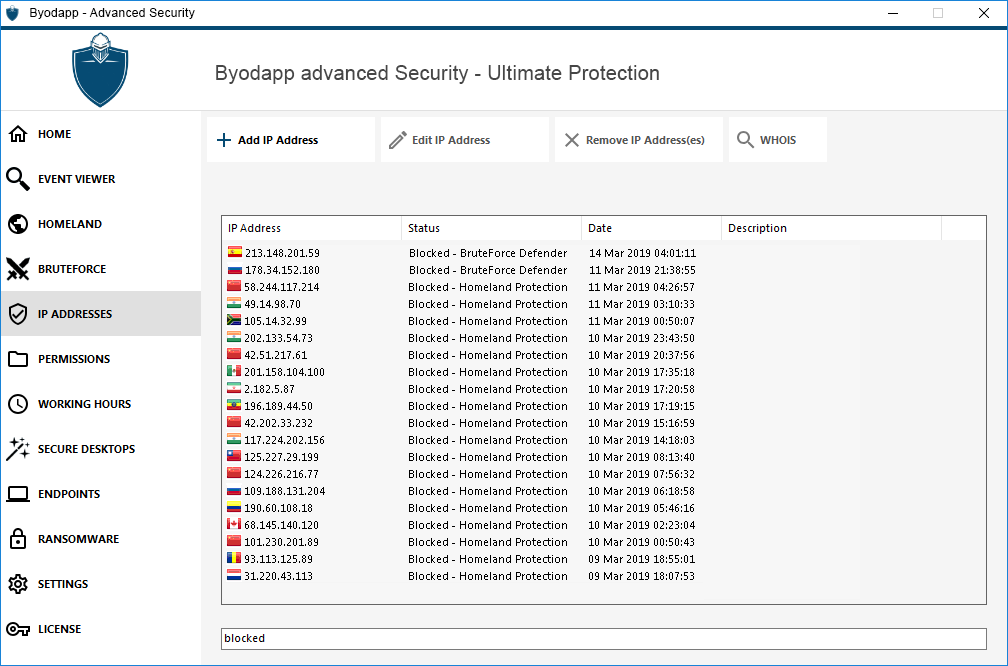Viewport: 1008px width, 666px height.
Task: Open the ENDPOINTS section
Action: [101, 494]
